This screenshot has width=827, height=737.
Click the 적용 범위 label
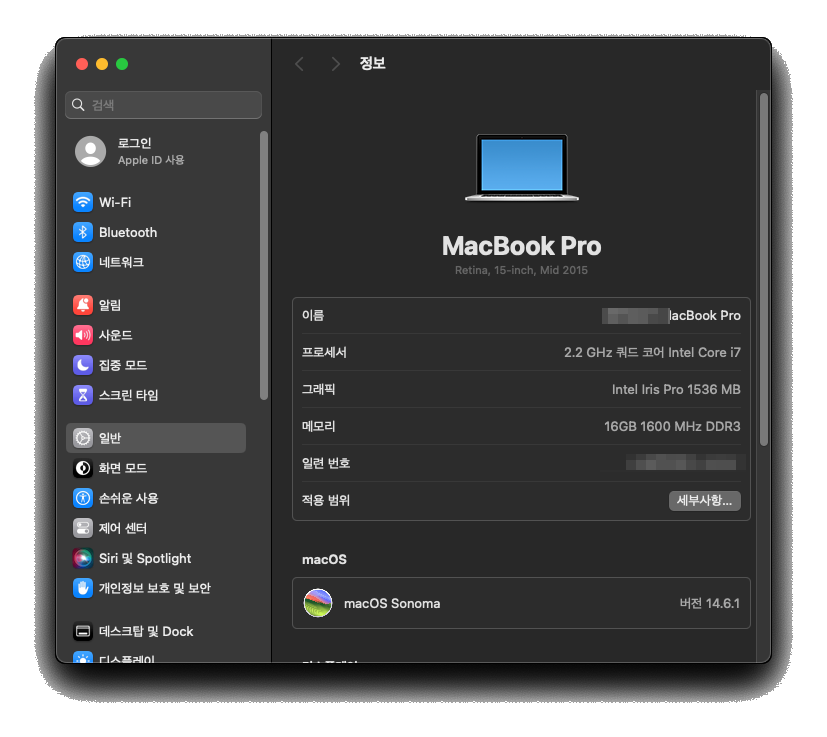tap(326, 500)
